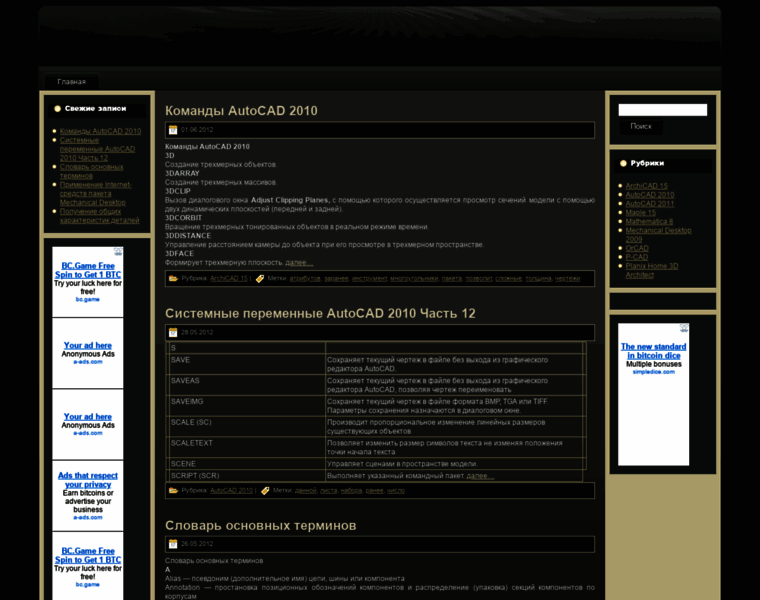This screenshot has height=600, width=760.
Task: Click the search input field
Action: point(663,110)
